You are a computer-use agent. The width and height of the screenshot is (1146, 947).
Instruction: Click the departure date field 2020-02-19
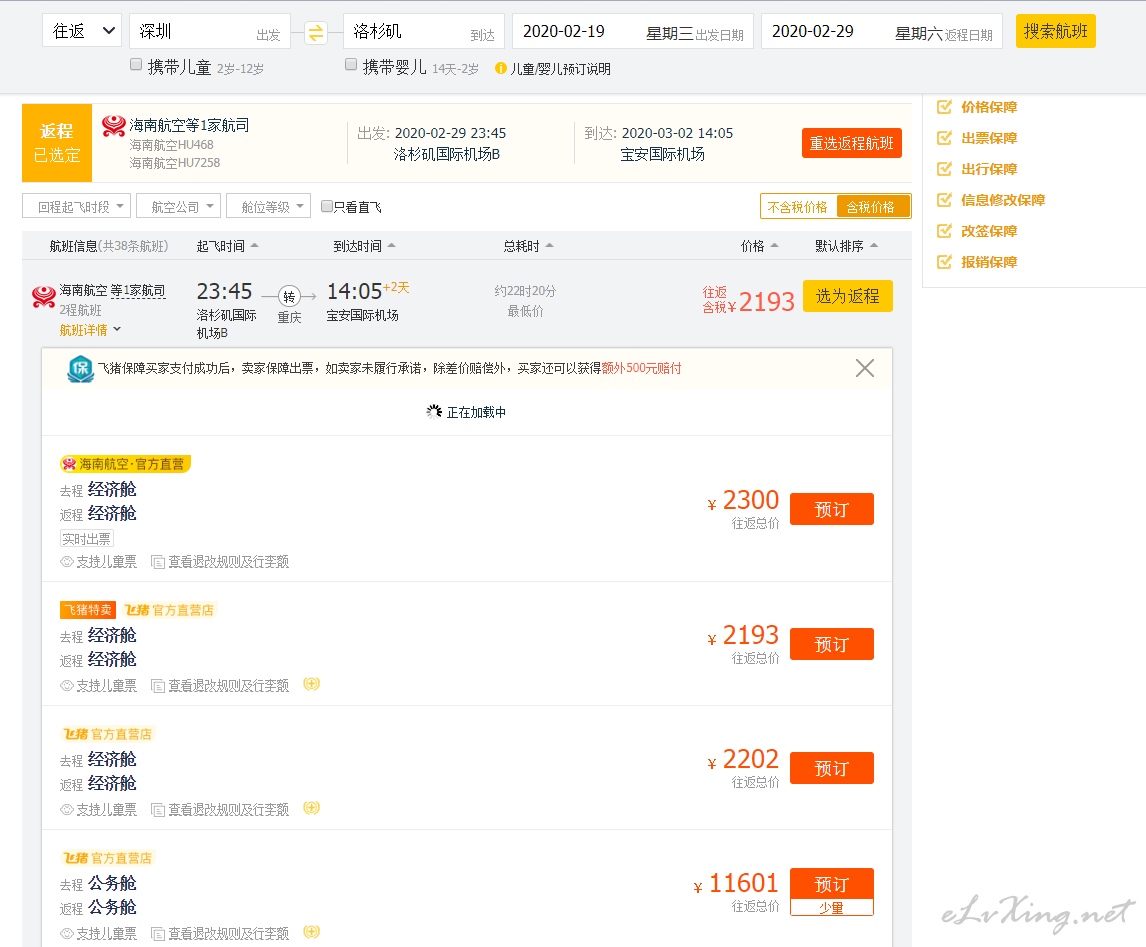(634, 31)
